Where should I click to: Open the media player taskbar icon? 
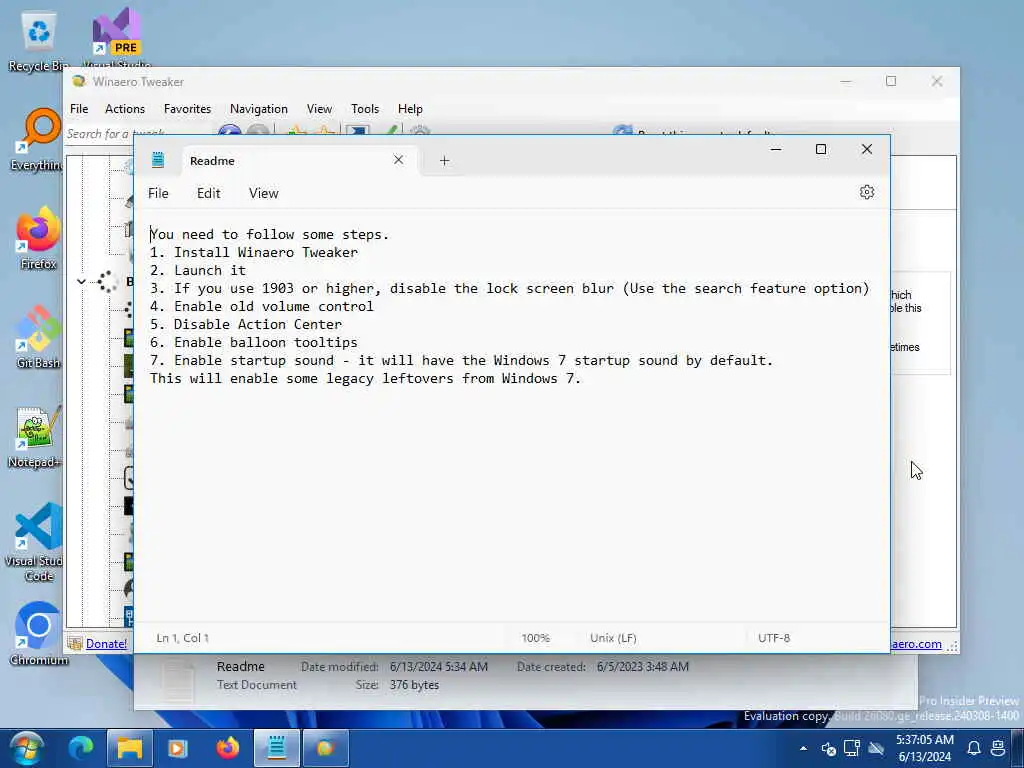tap(178, 748)
